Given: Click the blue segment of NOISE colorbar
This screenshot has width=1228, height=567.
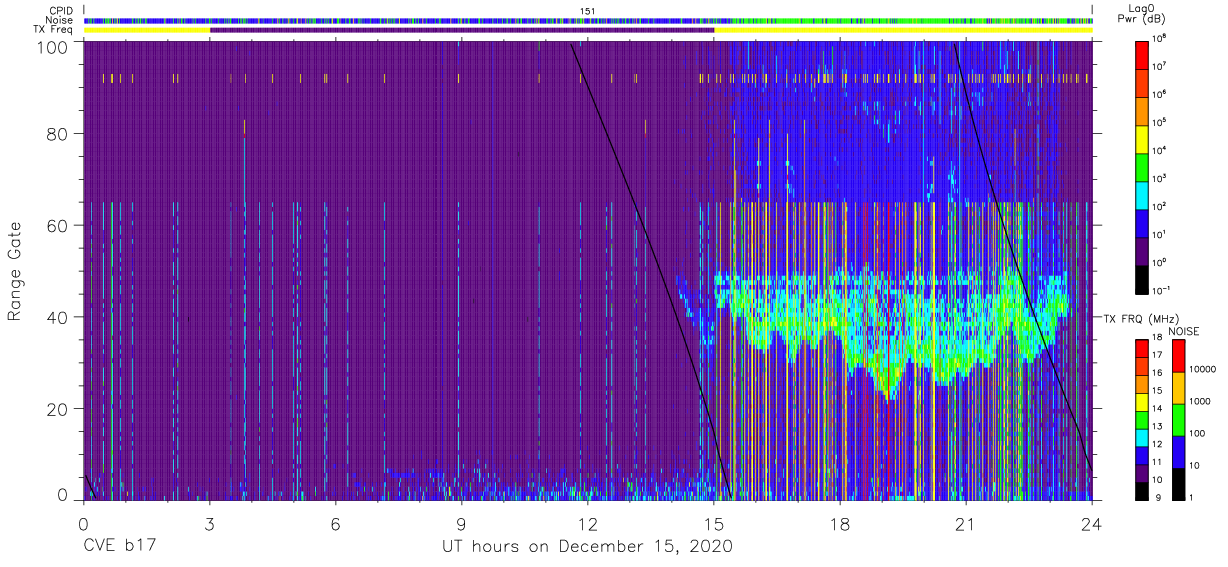Looking at the screenshot, I should coord(1178,451).
